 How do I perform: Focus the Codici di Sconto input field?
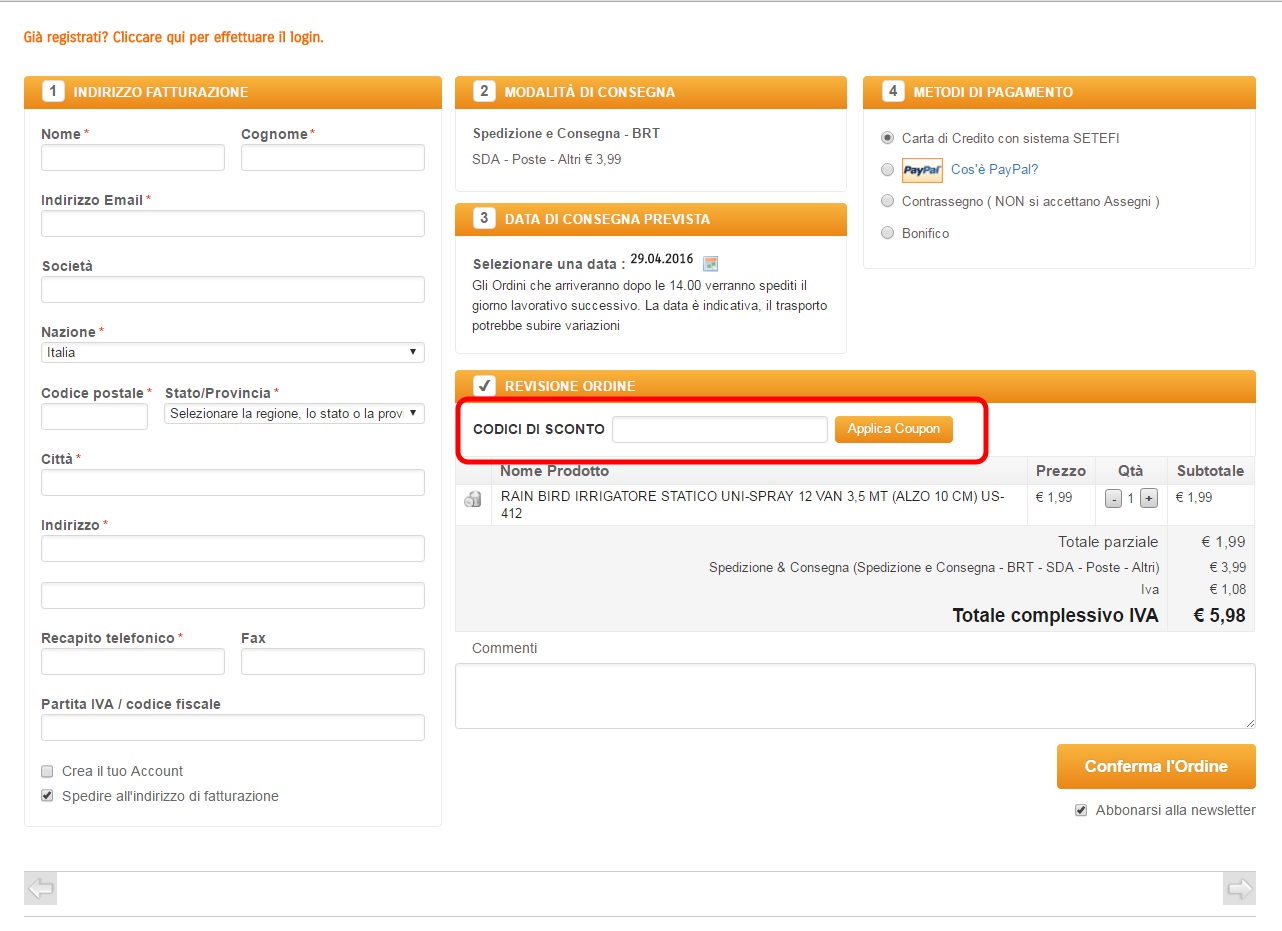click(x=719, y=430)
